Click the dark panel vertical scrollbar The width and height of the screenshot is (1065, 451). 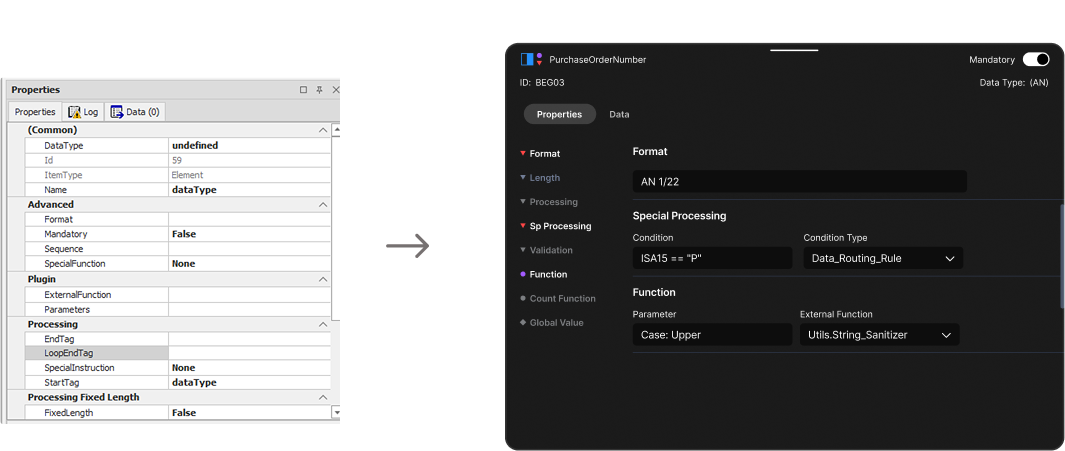click(x=1062, y=255)
